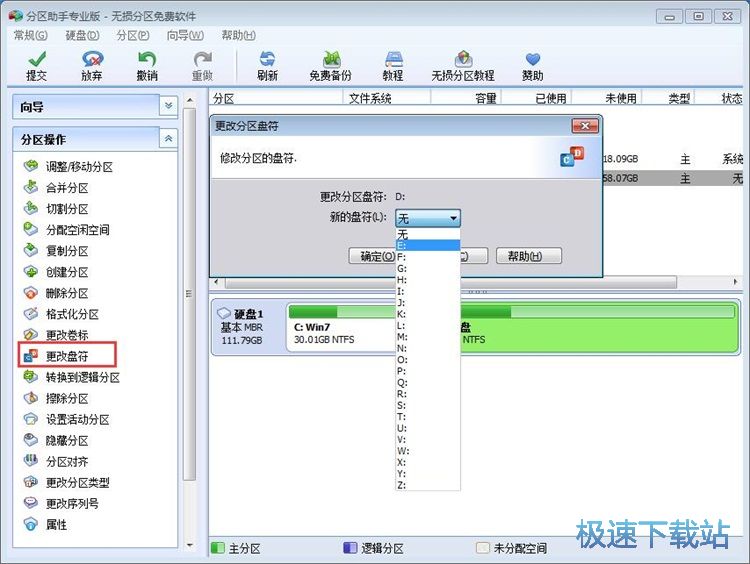Open the 硬盘(D) menu
This screenshot has width=750, height=564.
click(82, 35)
